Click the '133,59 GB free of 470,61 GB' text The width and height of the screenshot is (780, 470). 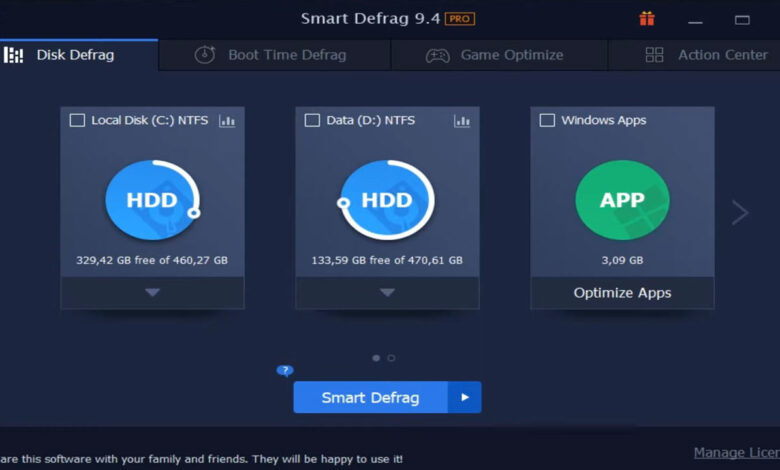click(x=387, y=260)
